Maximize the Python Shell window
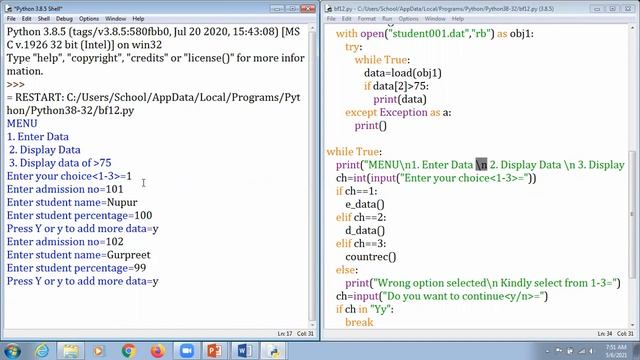This screenshot has width=640, height=360. click(292, 9)
